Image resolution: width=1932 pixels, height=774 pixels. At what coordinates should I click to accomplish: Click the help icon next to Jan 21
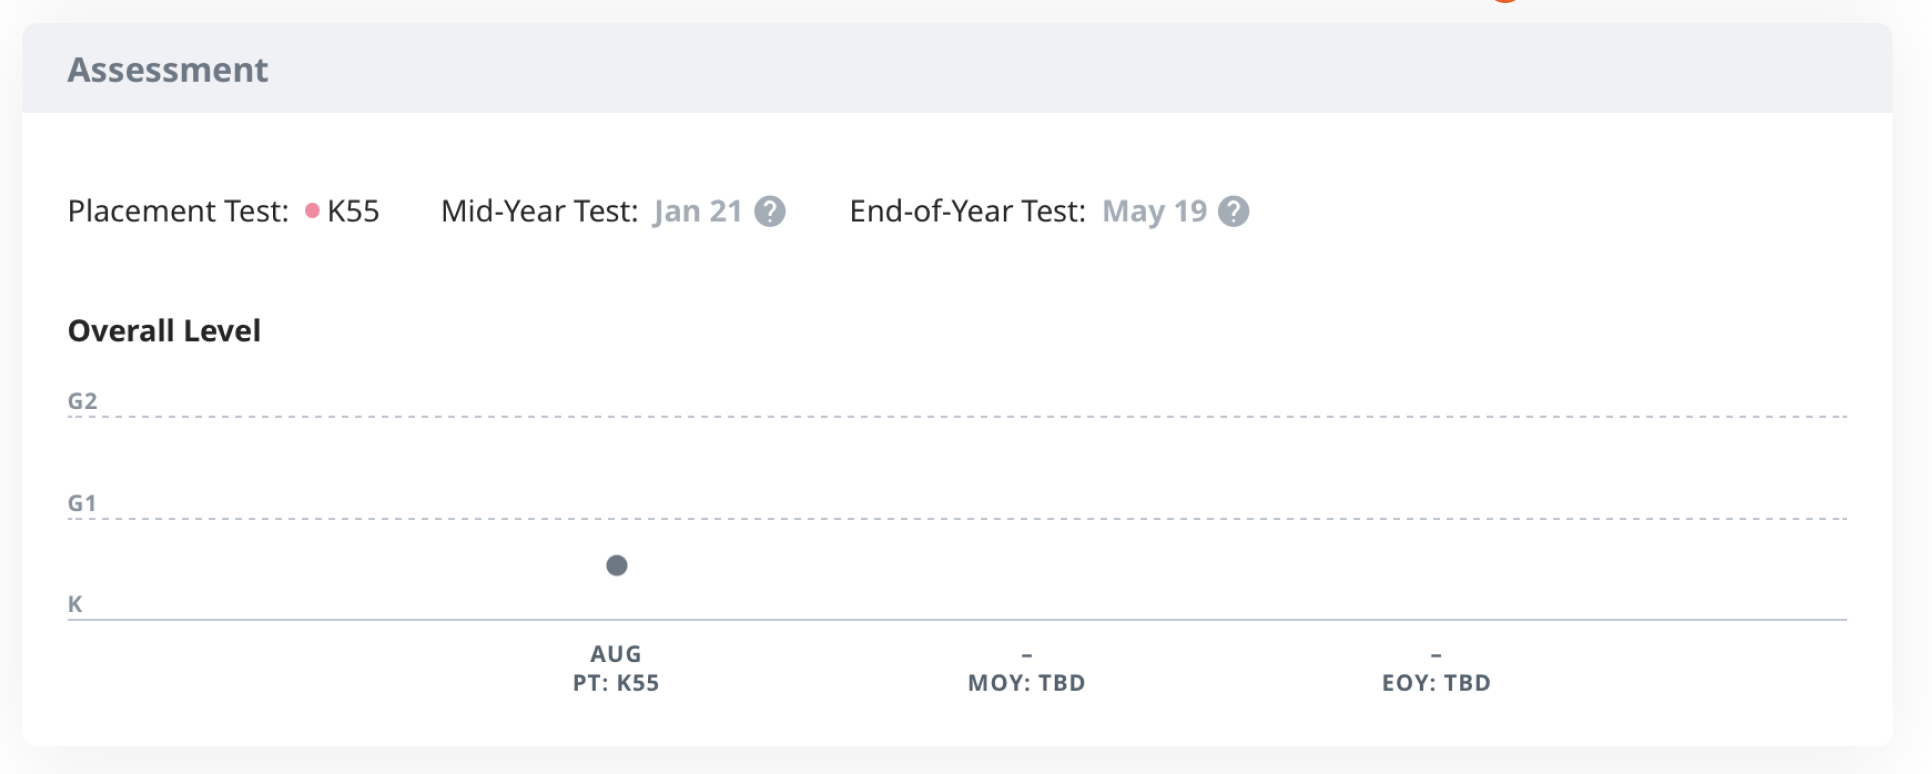click(769, 211)
